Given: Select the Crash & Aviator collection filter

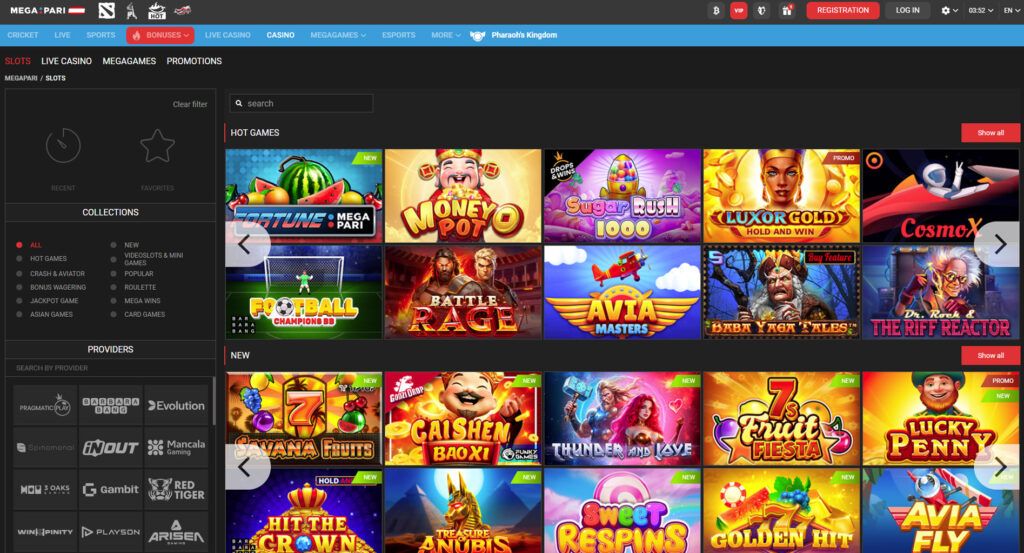Looking at the screenshot, I should tap(51, 274).
